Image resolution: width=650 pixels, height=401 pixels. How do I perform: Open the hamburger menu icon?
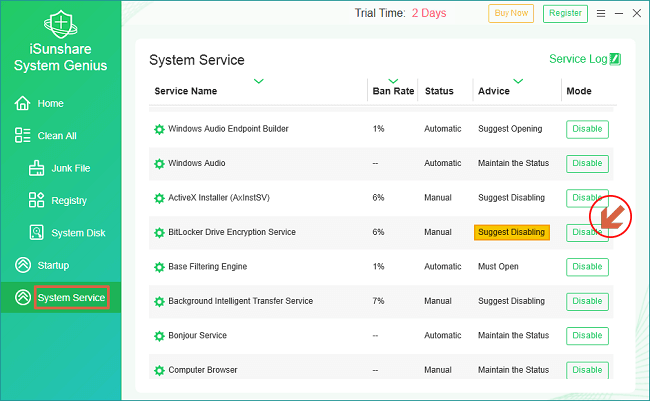coord(601,14)
